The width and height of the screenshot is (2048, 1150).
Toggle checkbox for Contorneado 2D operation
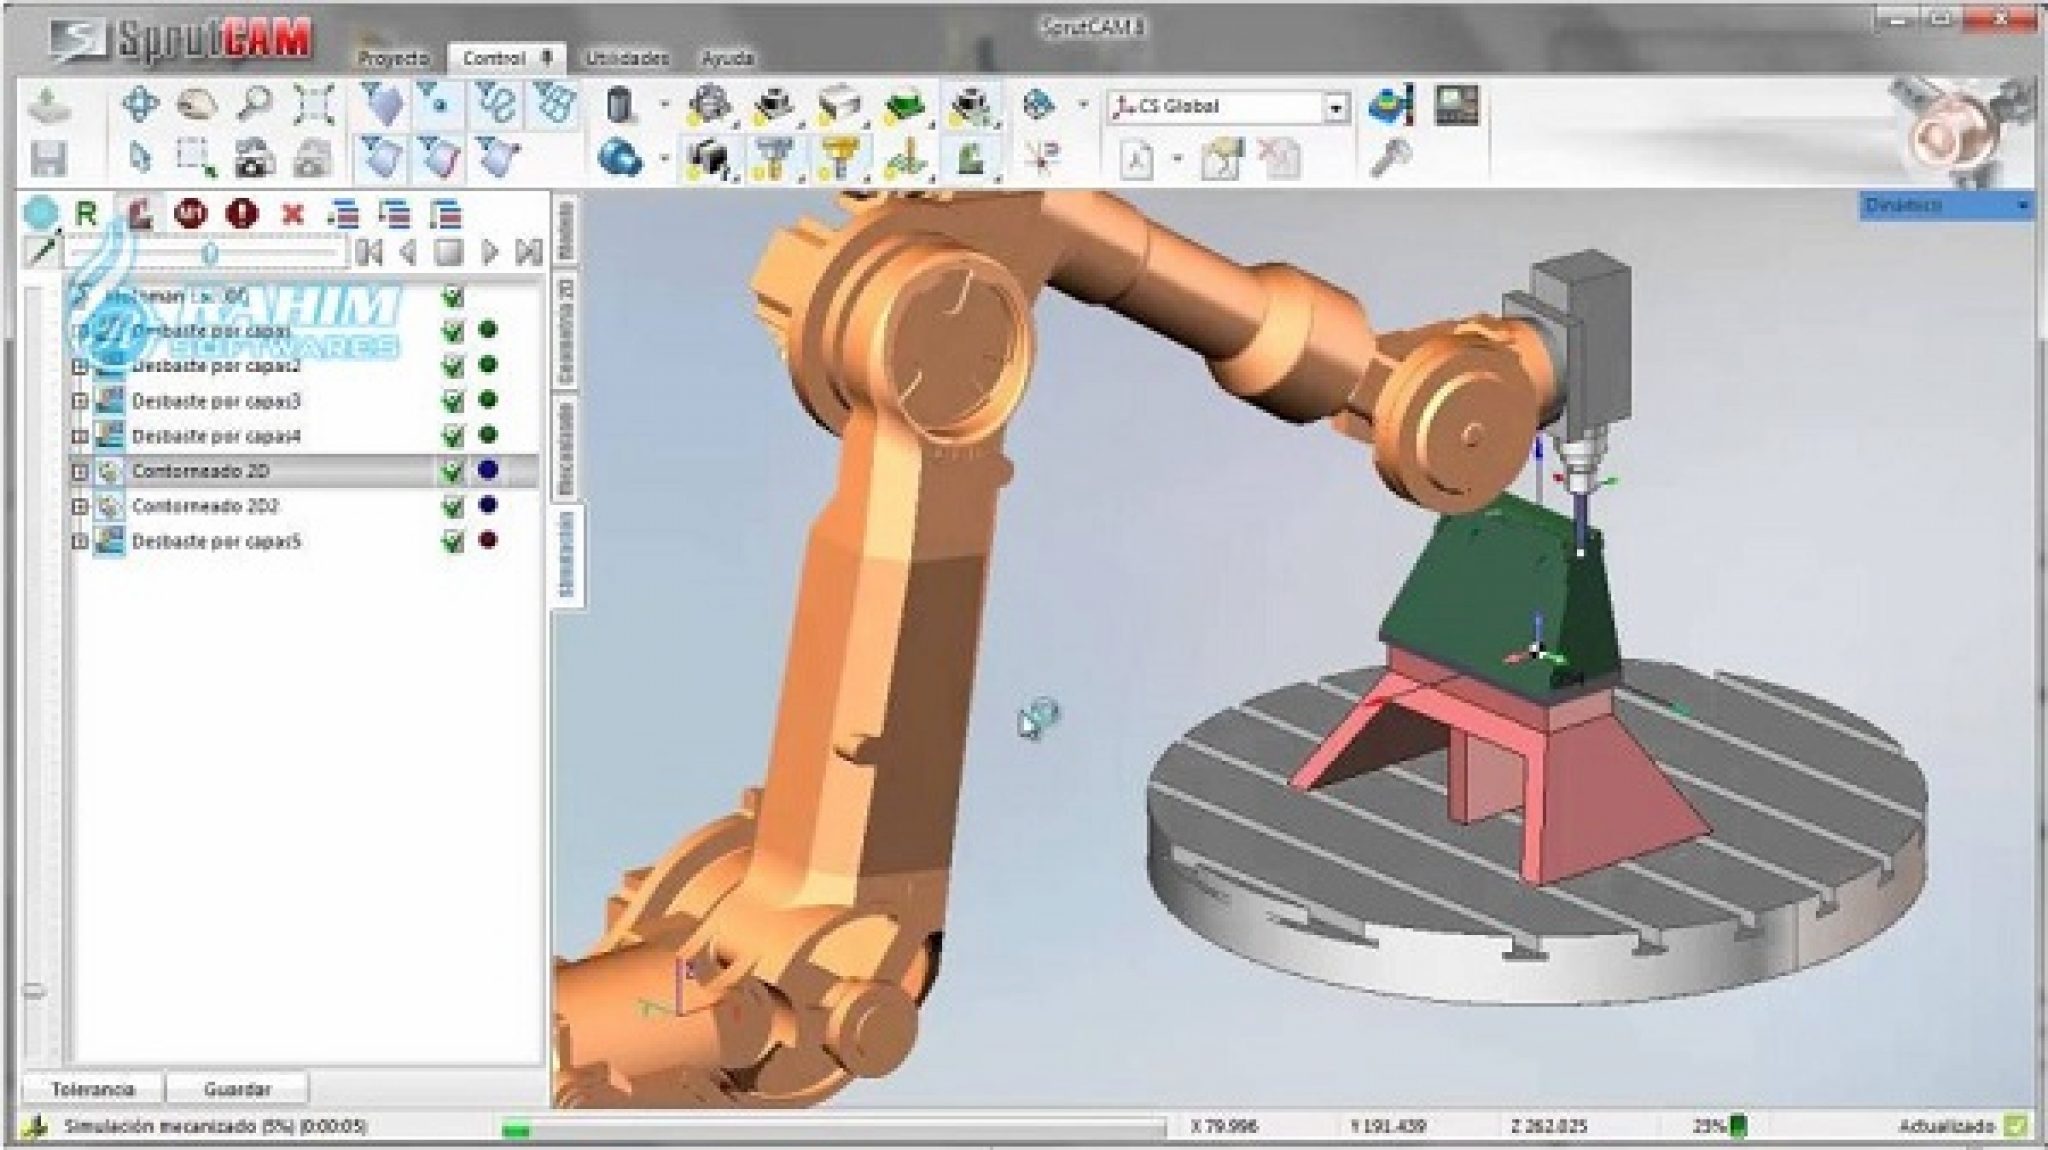click(x=453, y=471)
